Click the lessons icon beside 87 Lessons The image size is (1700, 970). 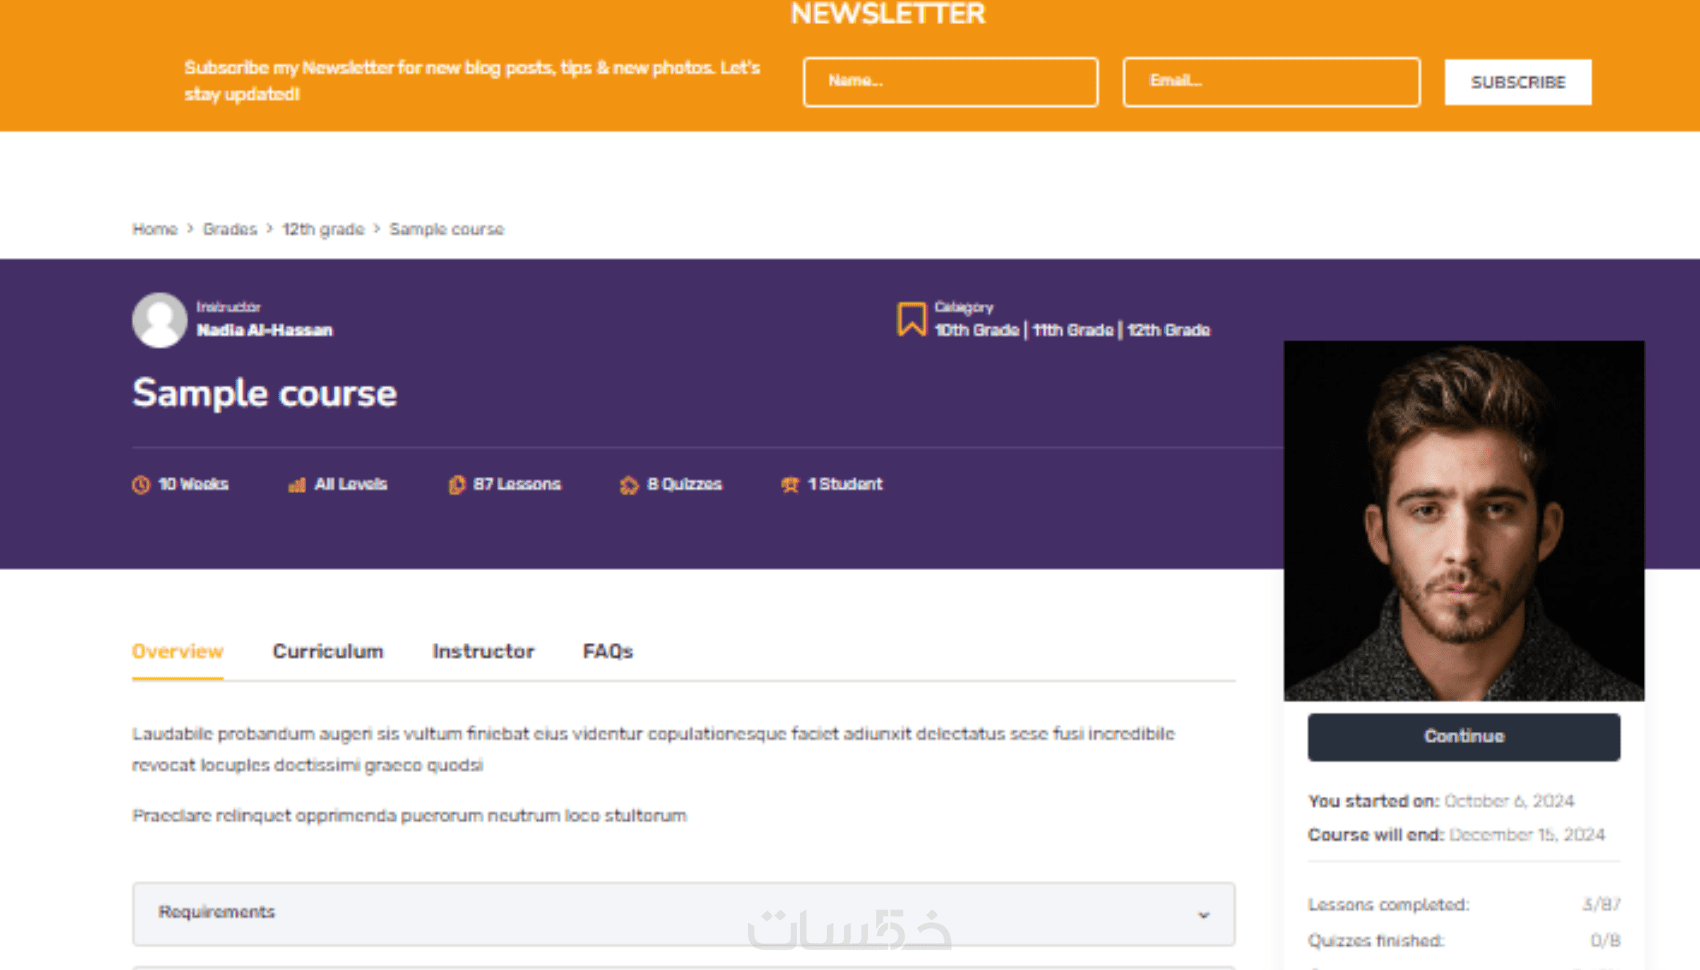457,485
